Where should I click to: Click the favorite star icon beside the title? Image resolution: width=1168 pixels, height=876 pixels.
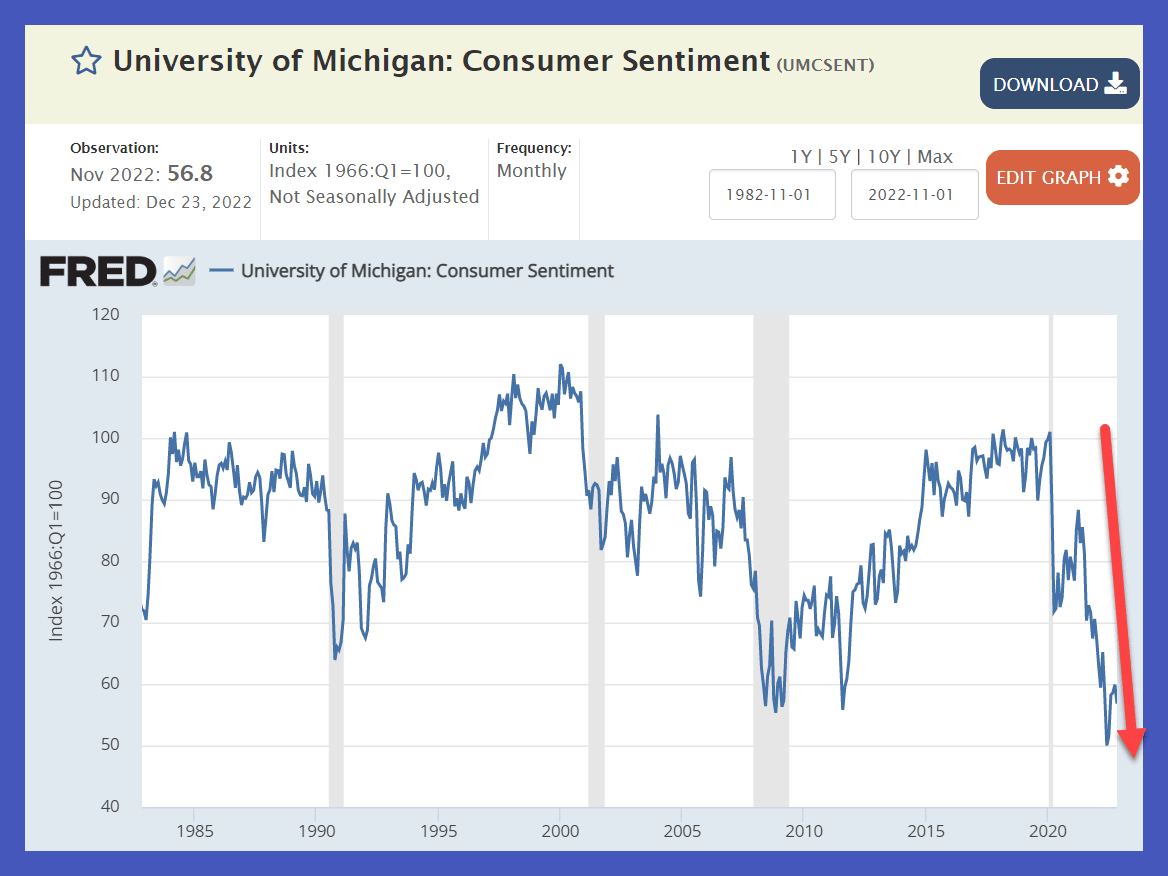(86, 61)
